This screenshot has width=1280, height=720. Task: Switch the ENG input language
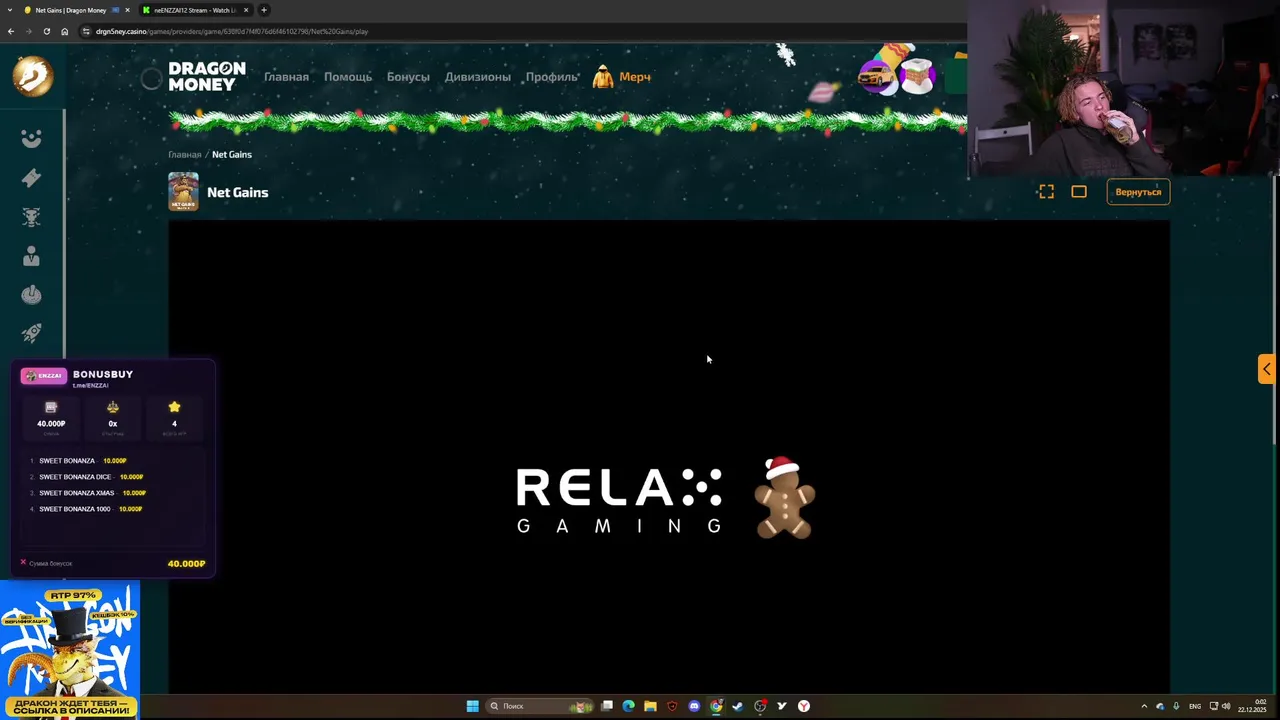[x=1195, y=706]
